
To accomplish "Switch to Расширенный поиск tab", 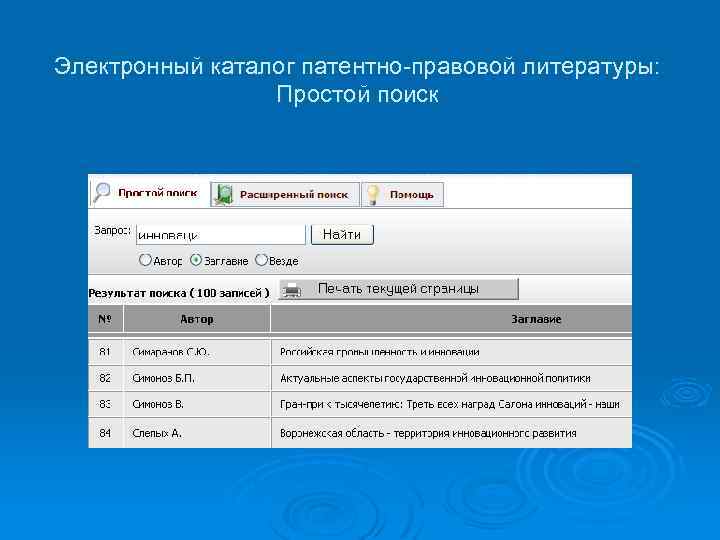I will coord(284,195).
